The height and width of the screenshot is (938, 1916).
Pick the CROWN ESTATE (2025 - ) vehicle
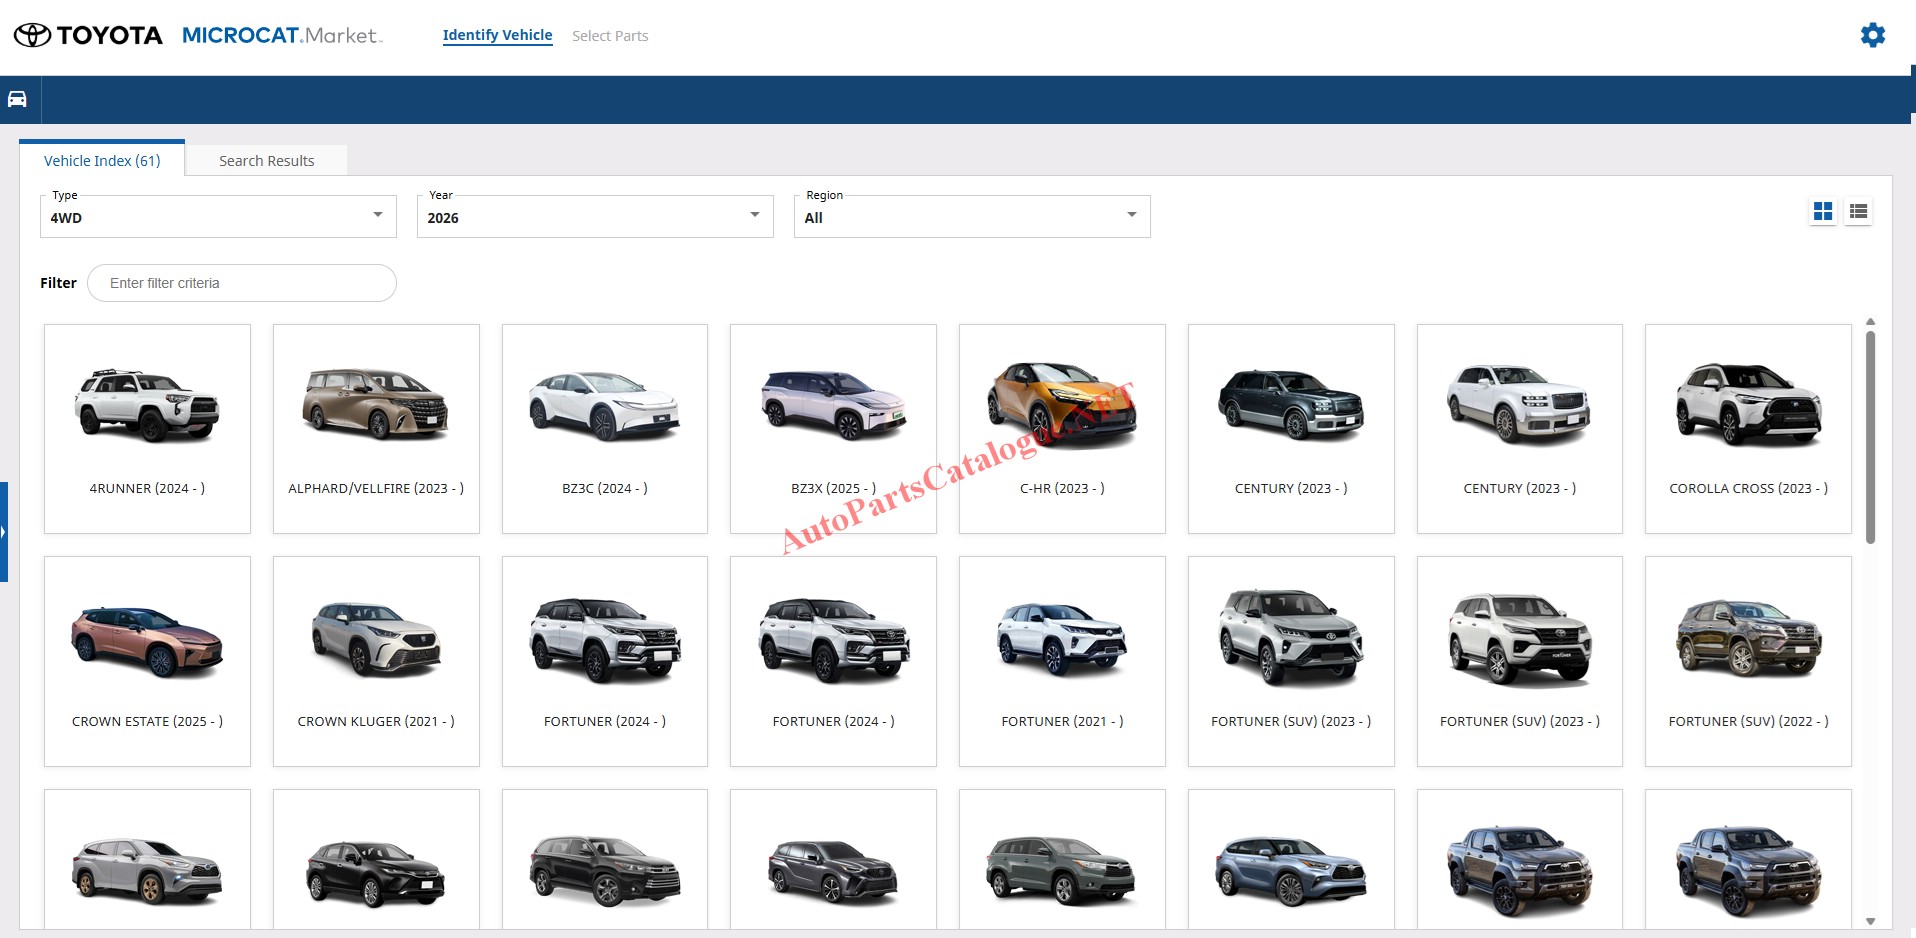pyautogui.click(x=147, y=661)
